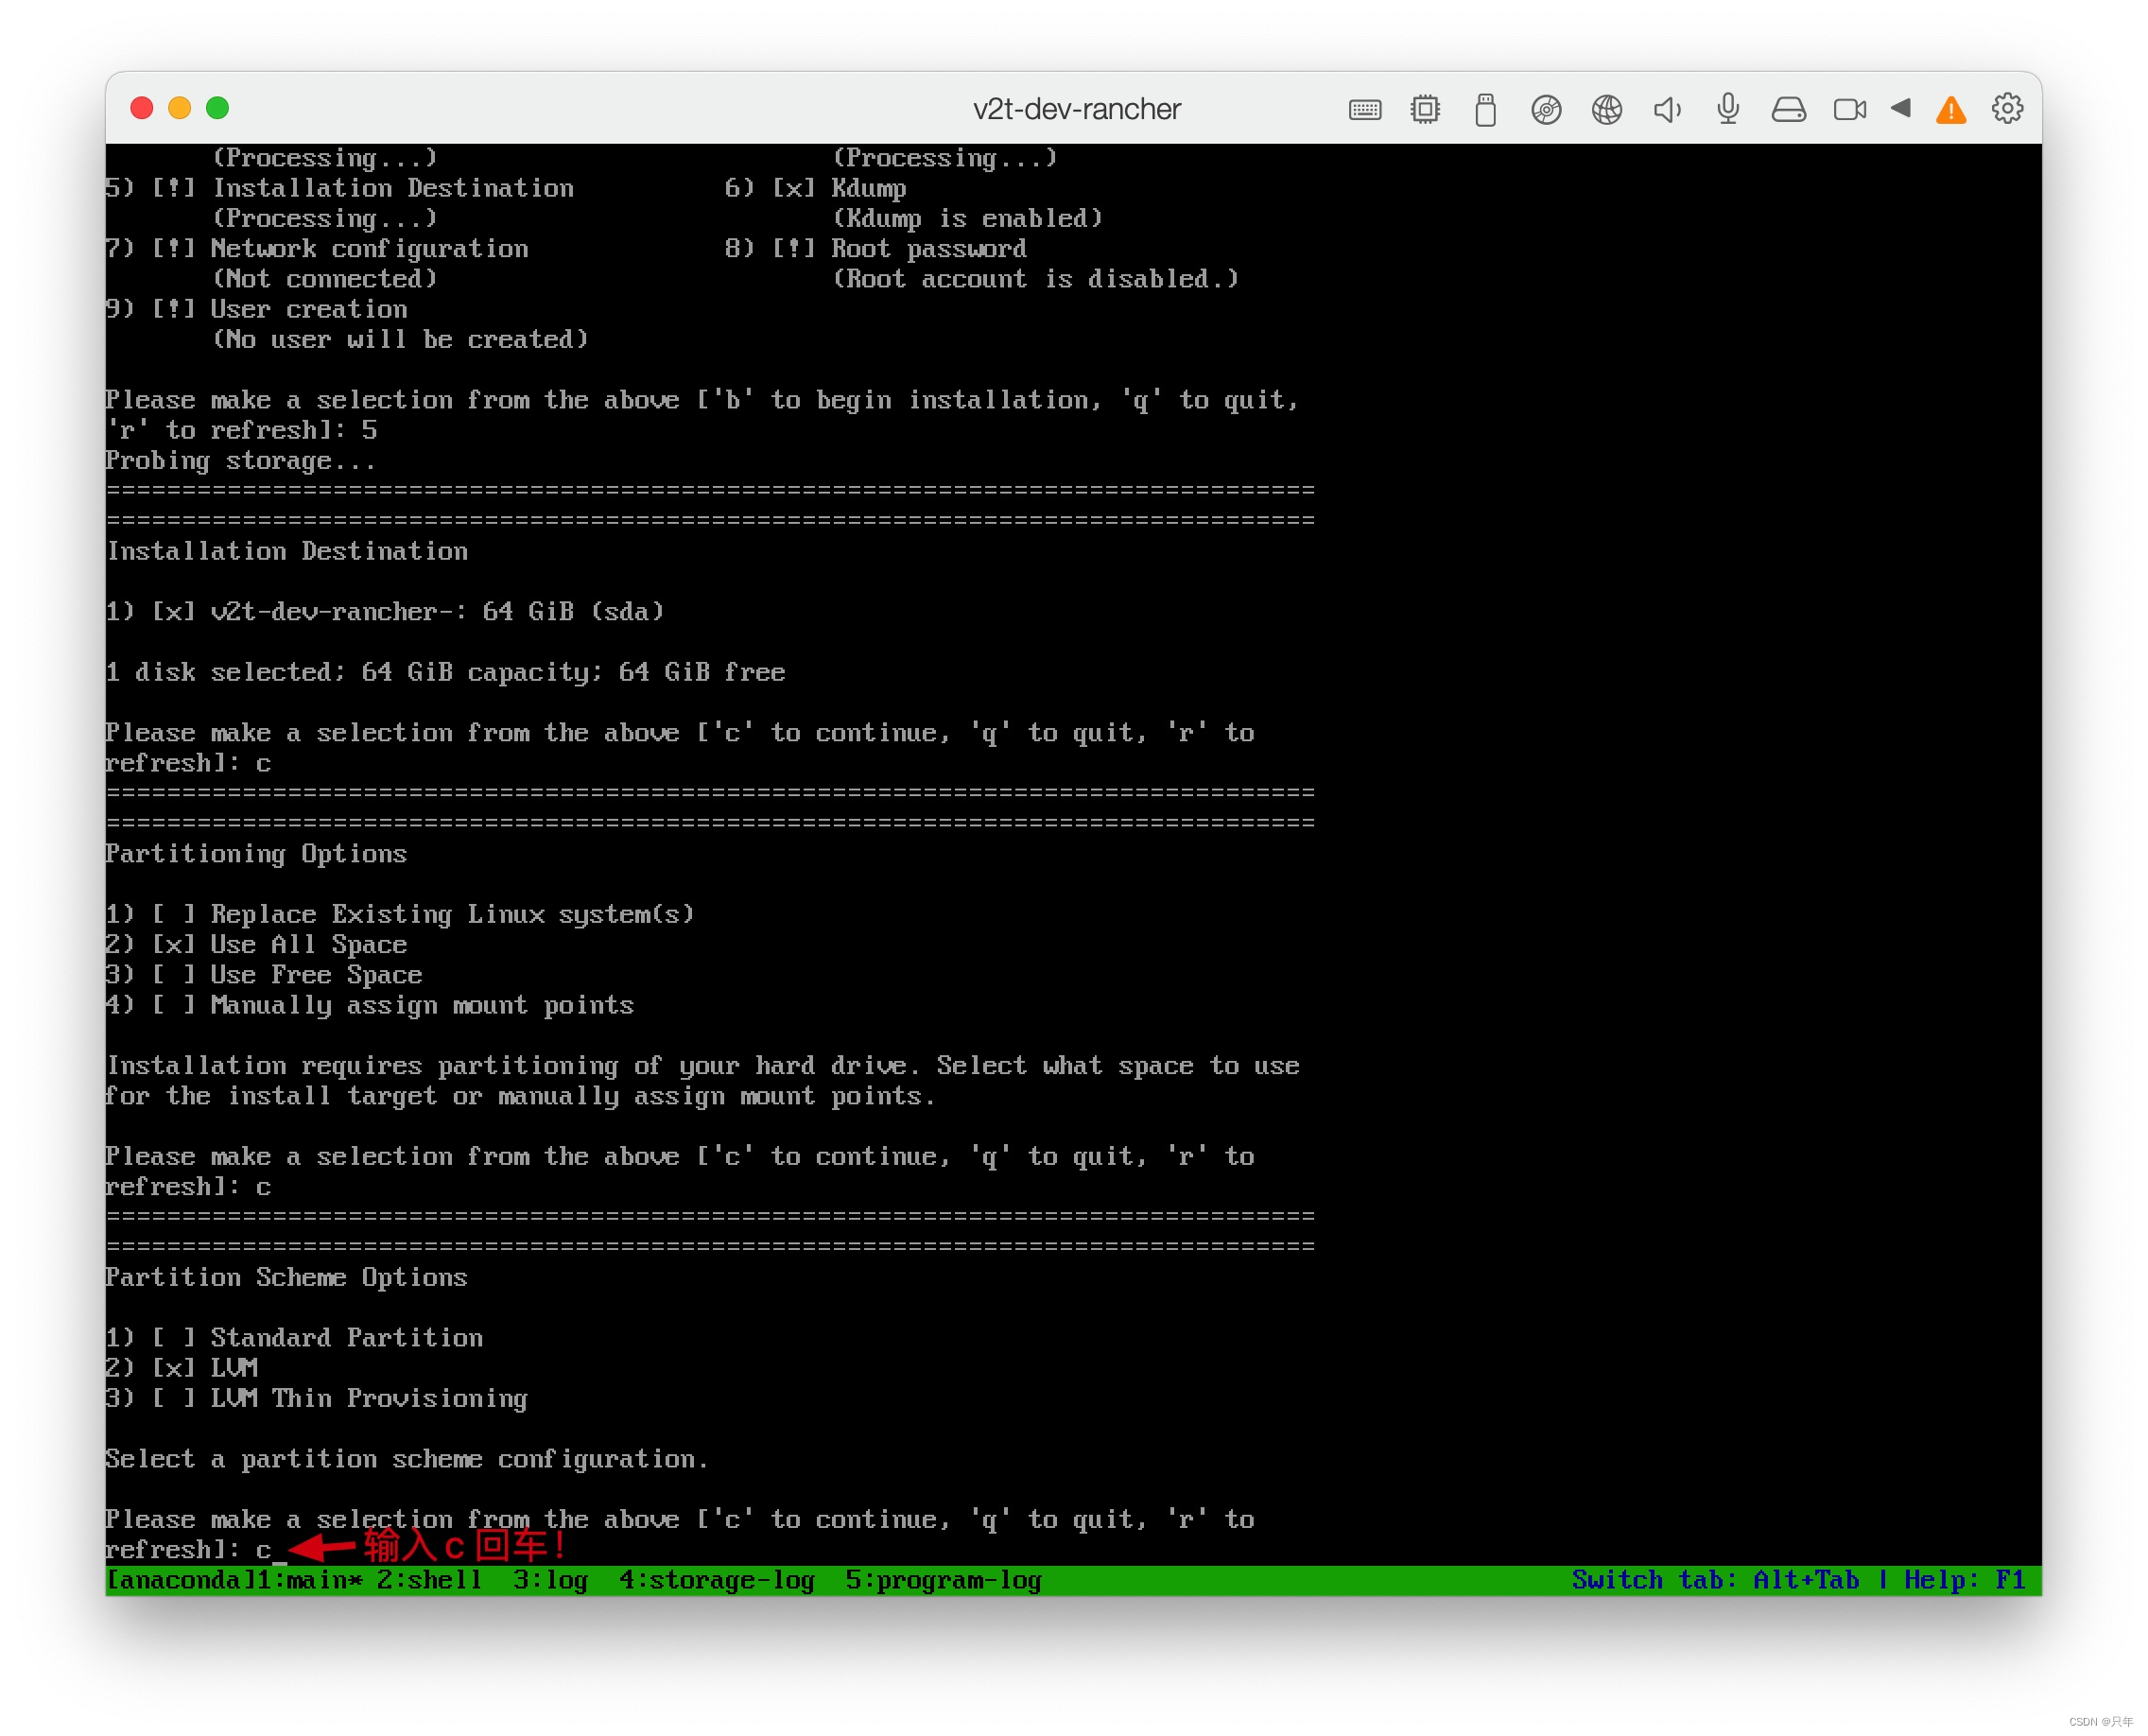Toggle the speaker sound icon

(1667, 109)
